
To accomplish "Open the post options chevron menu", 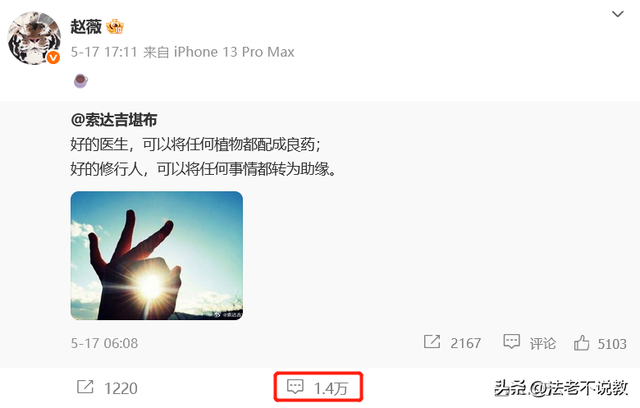I will pyautogui.click(x=618, y=14).
